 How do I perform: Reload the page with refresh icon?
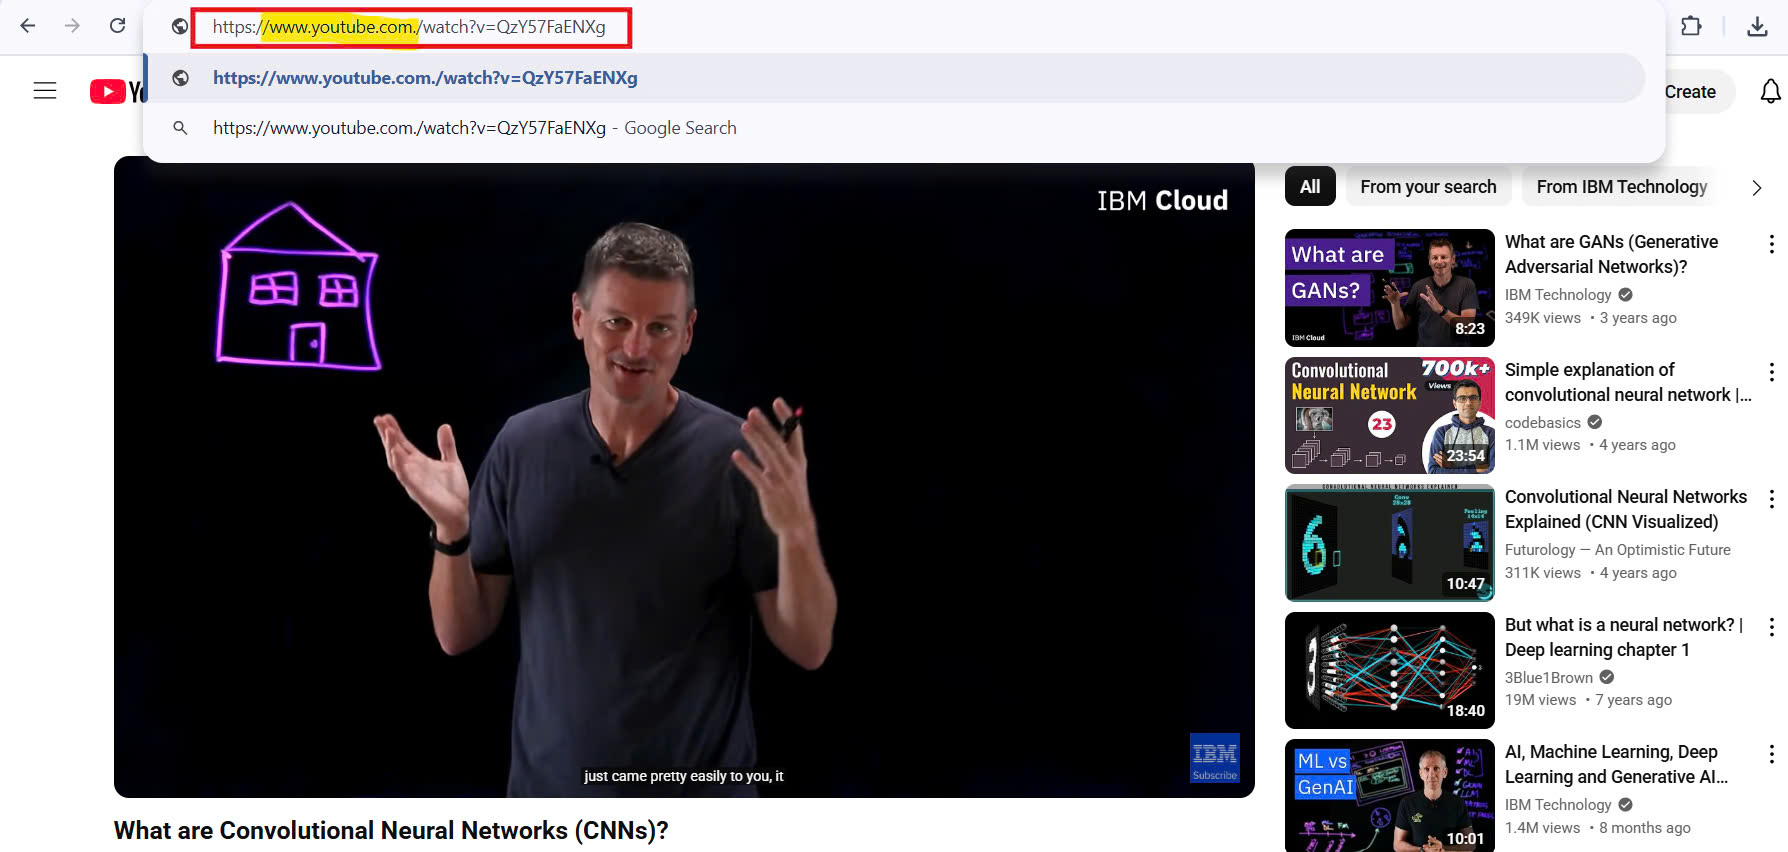[x=117, y=26]
